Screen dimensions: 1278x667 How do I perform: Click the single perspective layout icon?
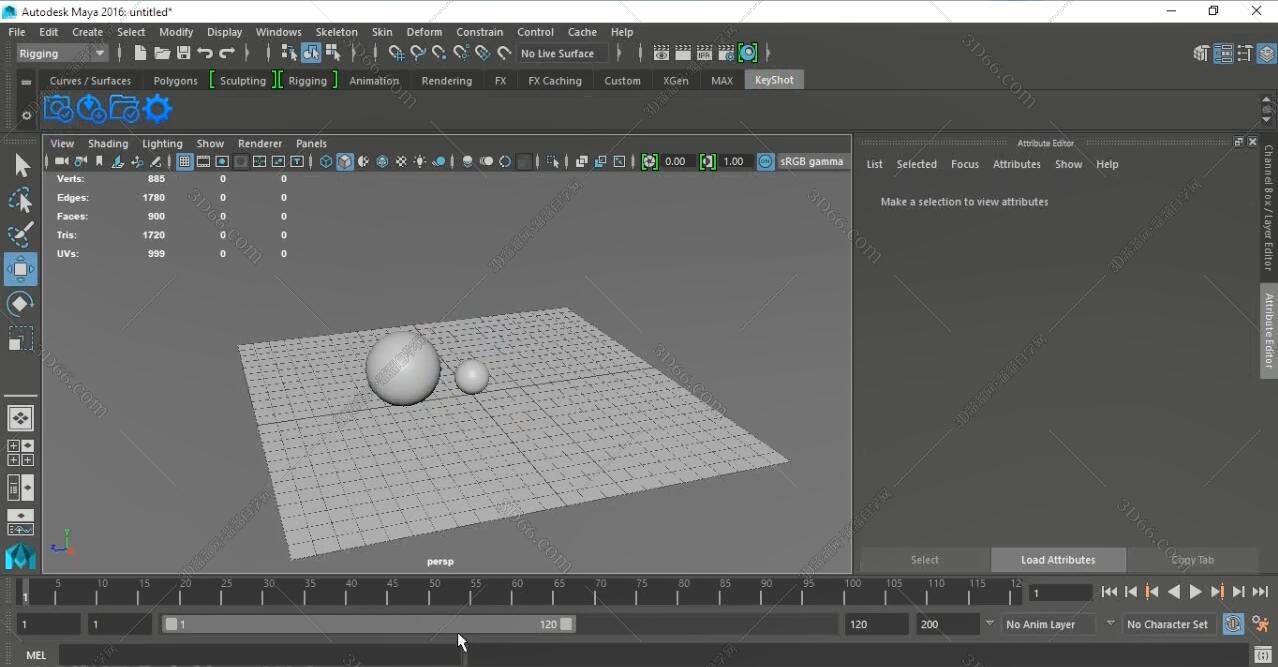click(x=21, y=418)
